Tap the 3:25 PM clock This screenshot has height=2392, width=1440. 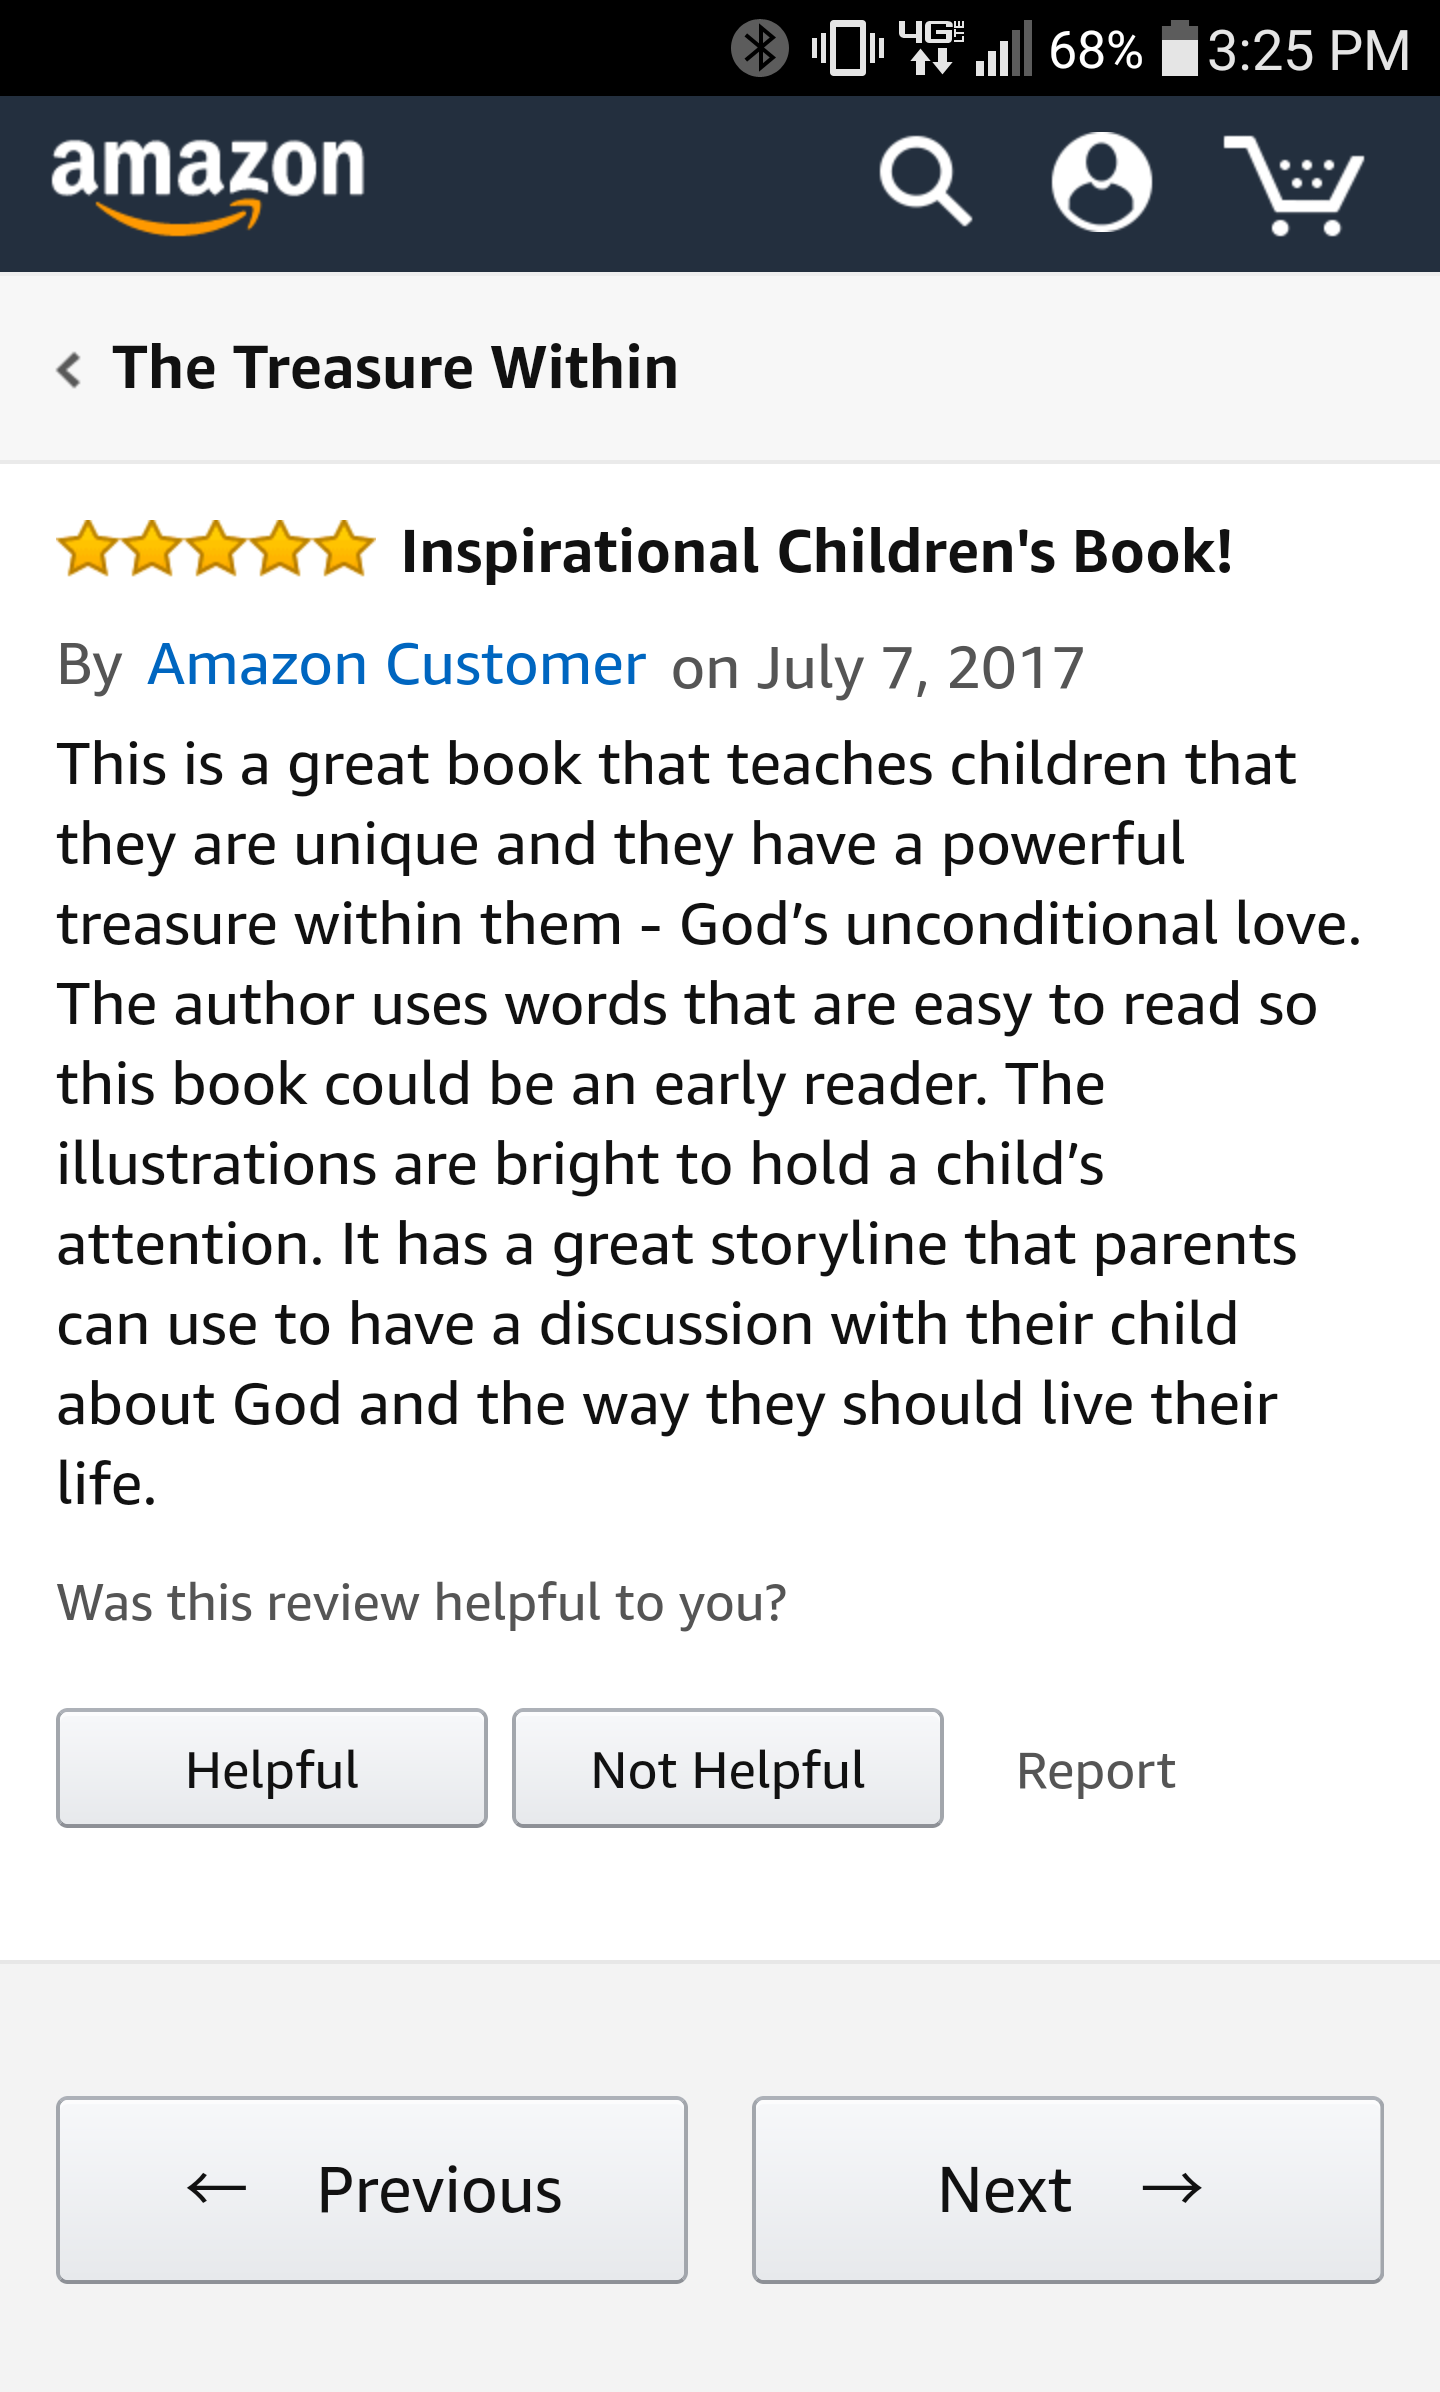pos(1308,51)
